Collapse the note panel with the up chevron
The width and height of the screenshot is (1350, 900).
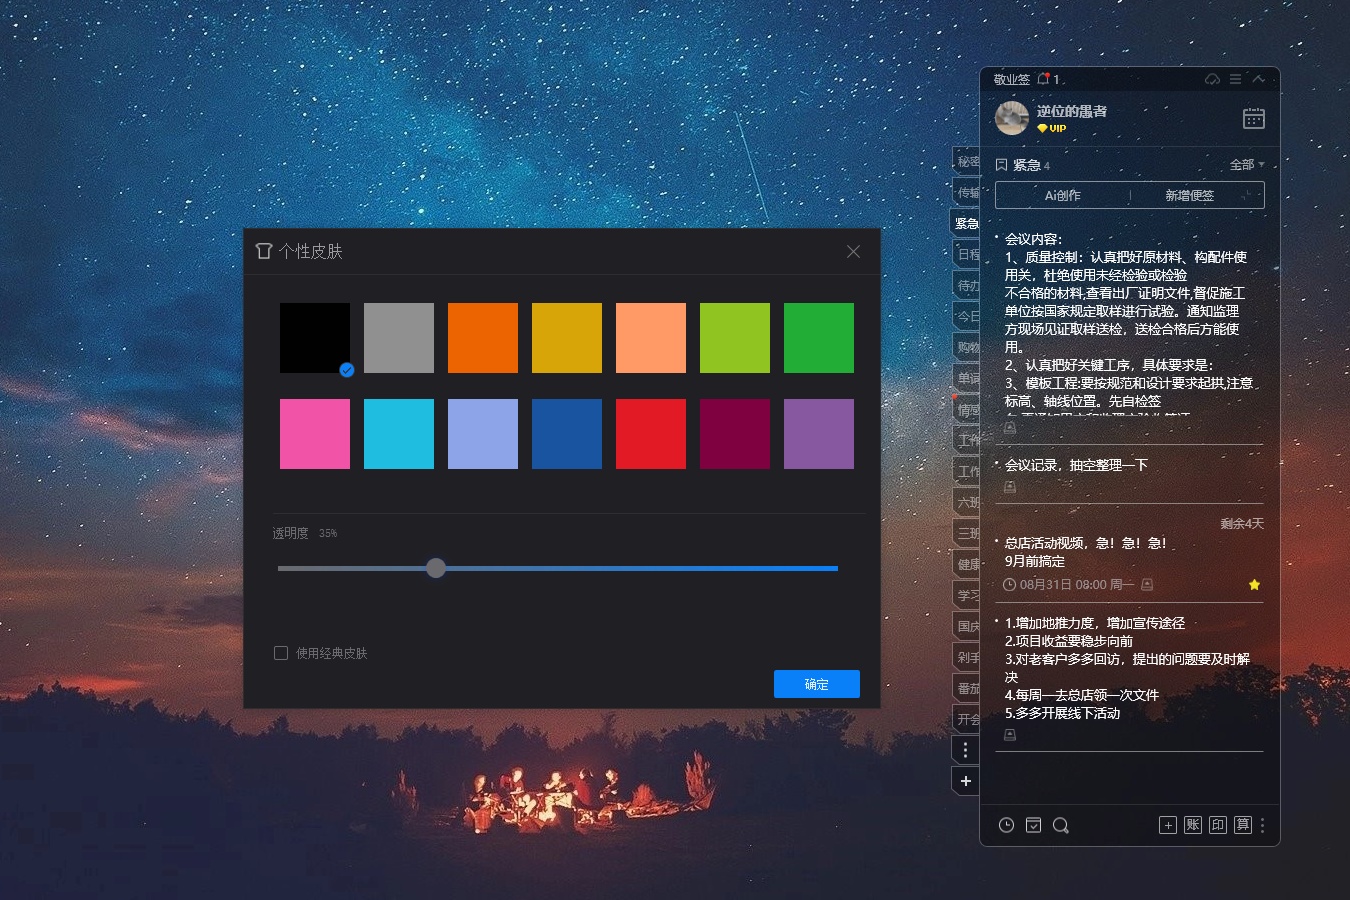click(1259, 79)
